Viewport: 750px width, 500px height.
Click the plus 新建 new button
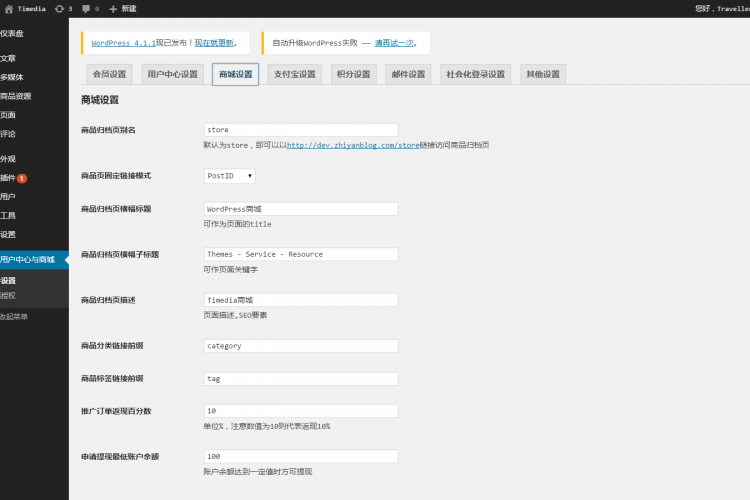click(123, 9)
